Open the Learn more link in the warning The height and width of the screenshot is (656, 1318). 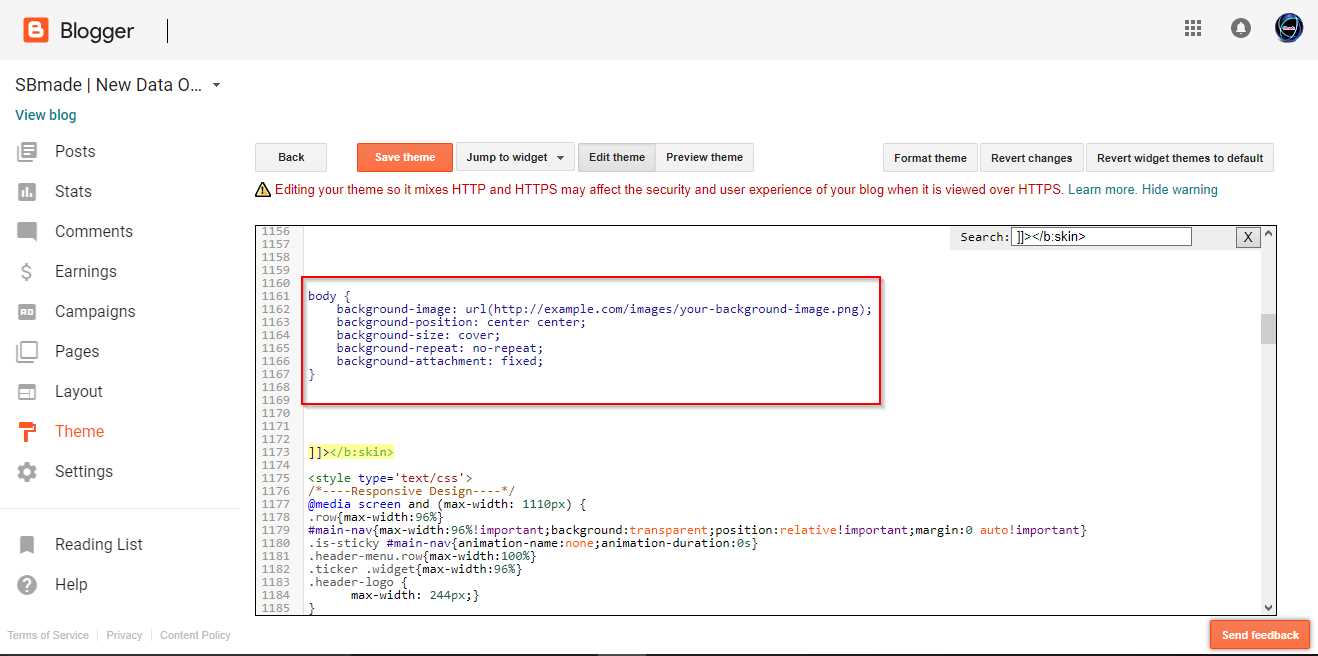coord(1099,189)
